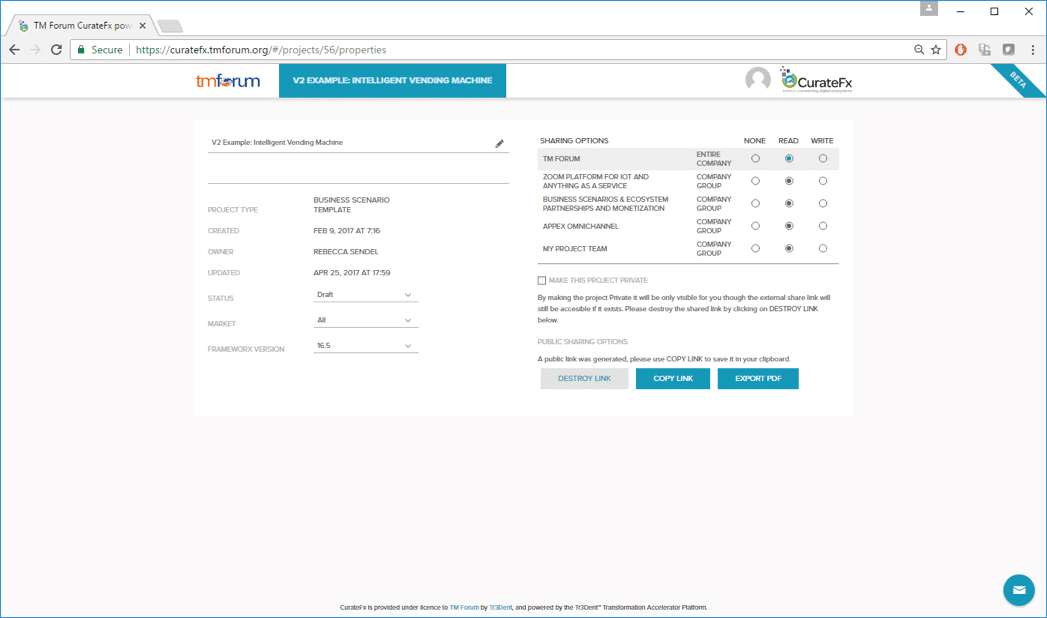Screen dimensions: 1047x618
Task: Click the pencil edit icon beside project name
Action: pos(499,143)
